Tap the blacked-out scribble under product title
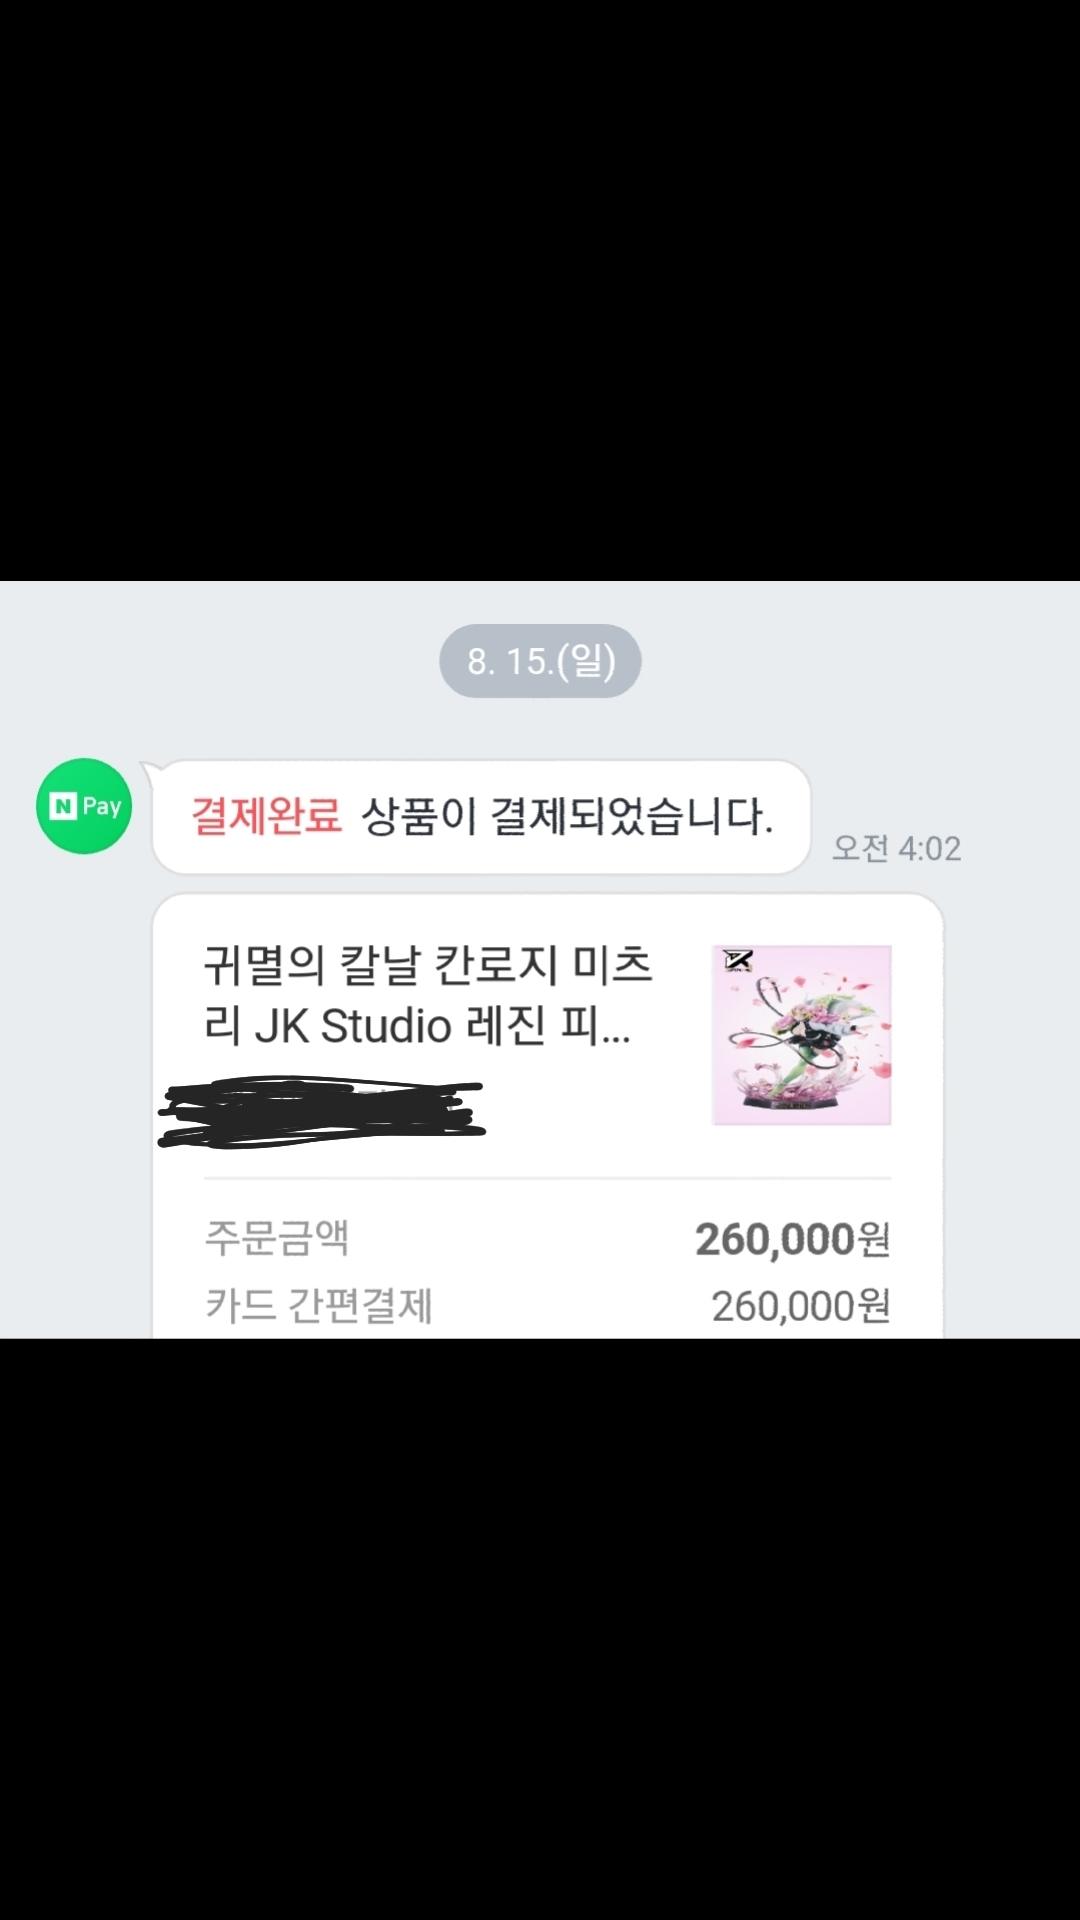This screenshot has height=1920, width=1080. pos(322,1111)
